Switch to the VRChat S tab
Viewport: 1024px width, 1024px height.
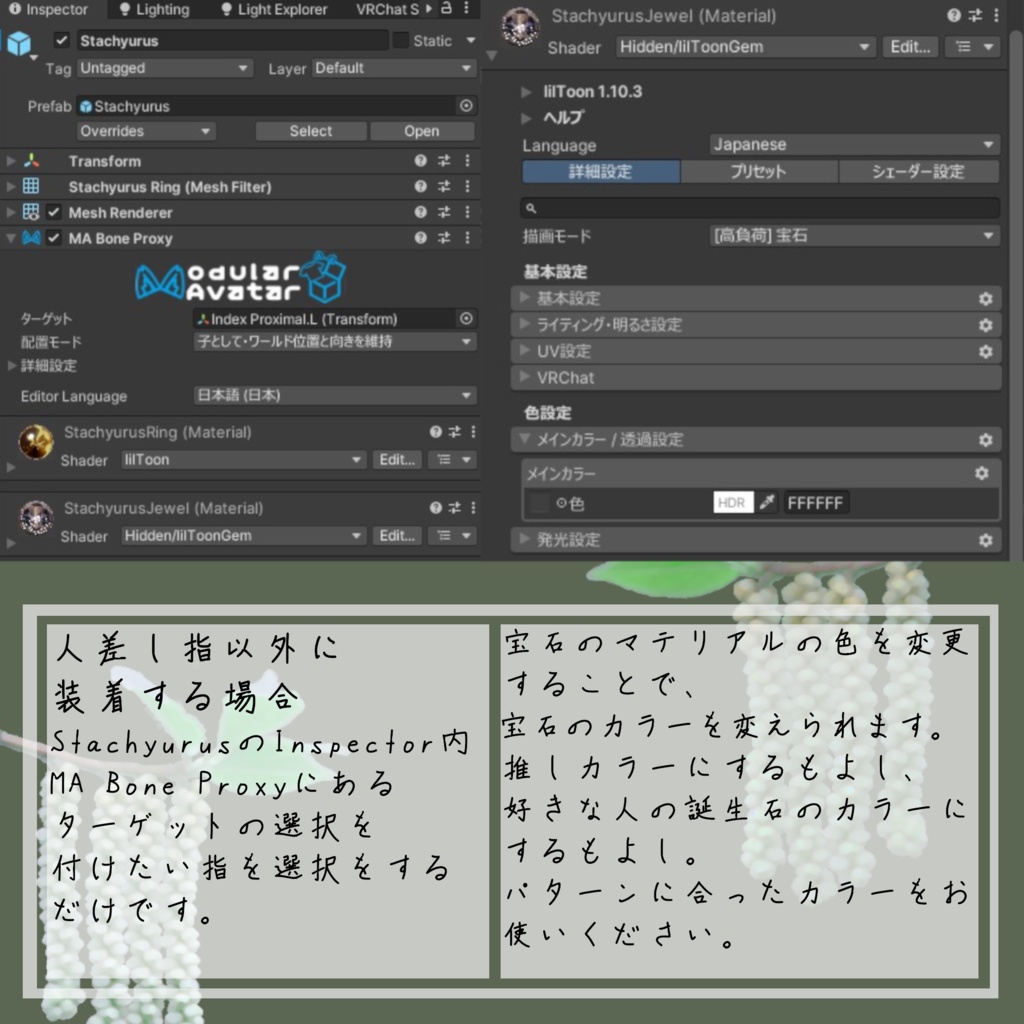pyautogui.click(x=387, y=9)
